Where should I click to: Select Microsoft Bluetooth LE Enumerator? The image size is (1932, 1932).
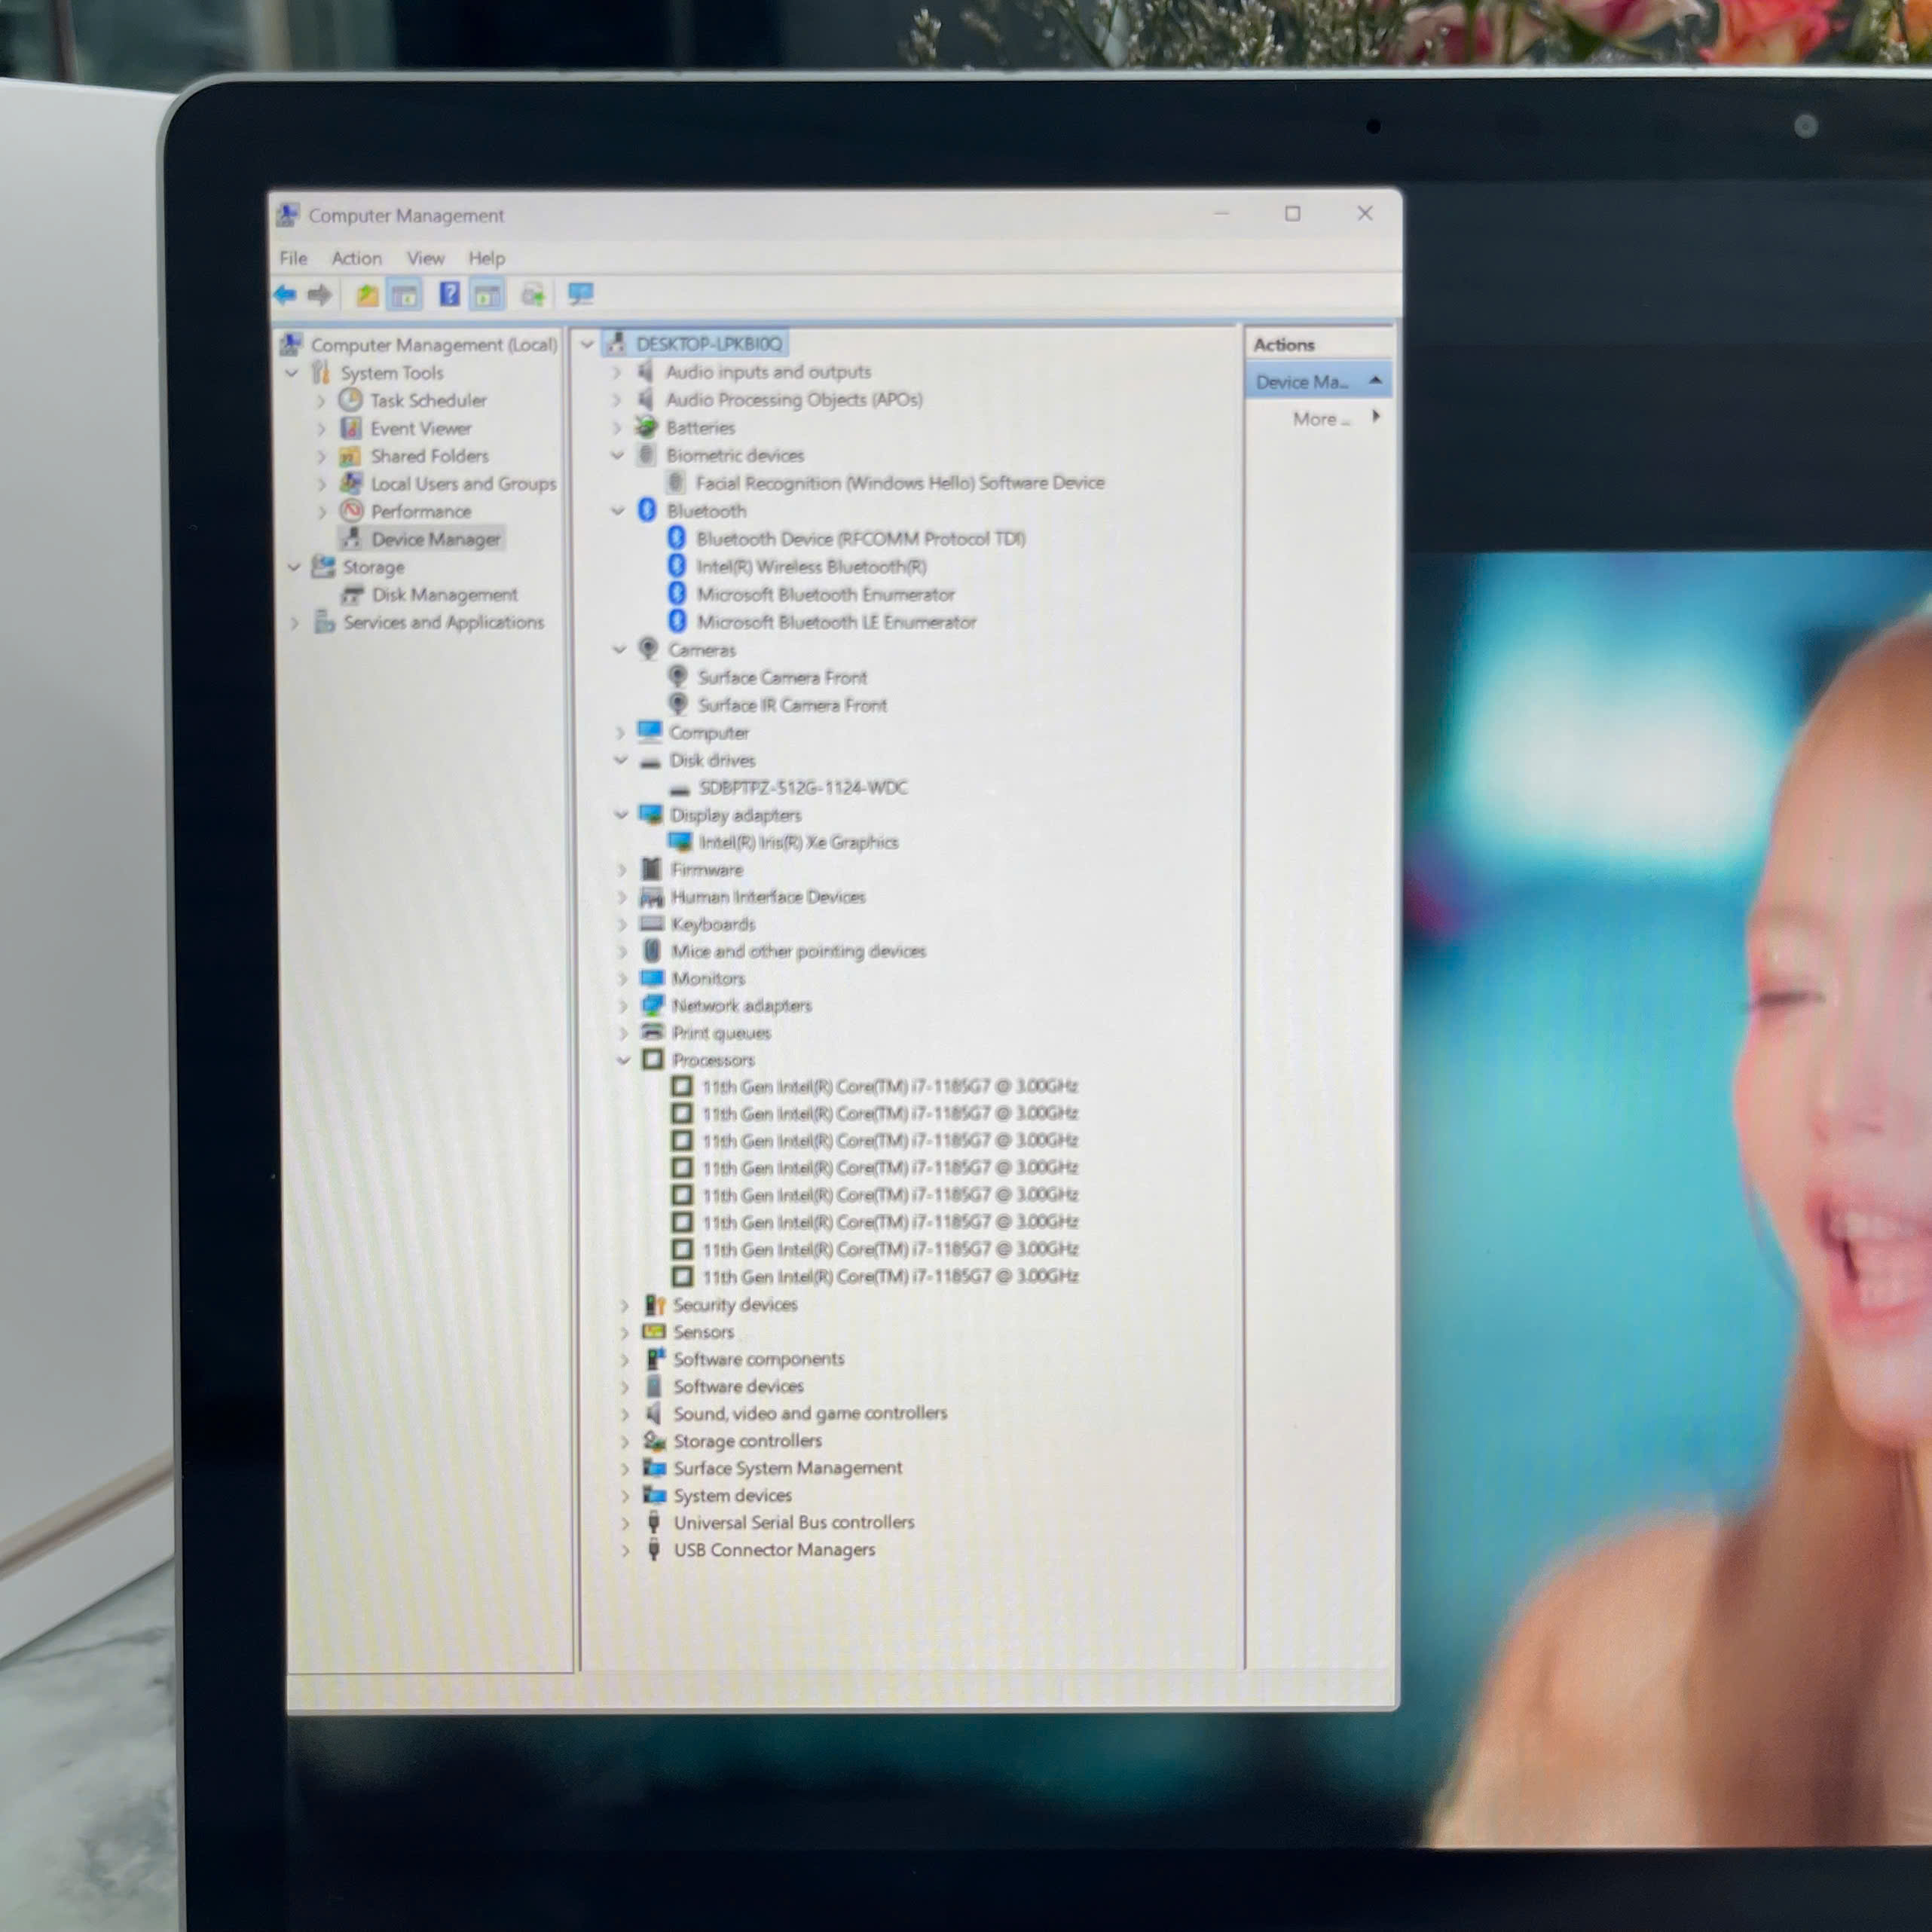click(836, 622)
